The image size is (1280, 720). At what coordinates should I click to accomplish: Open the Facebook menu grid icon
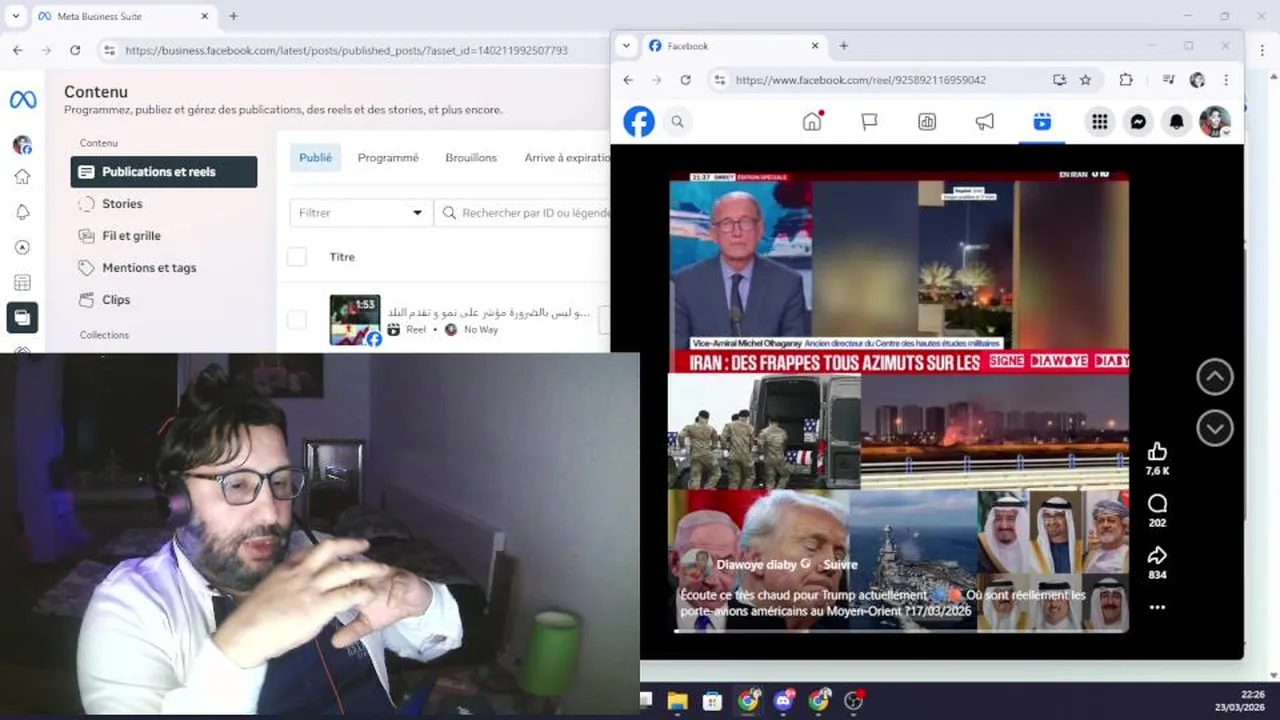click(x=1100, y=122)
